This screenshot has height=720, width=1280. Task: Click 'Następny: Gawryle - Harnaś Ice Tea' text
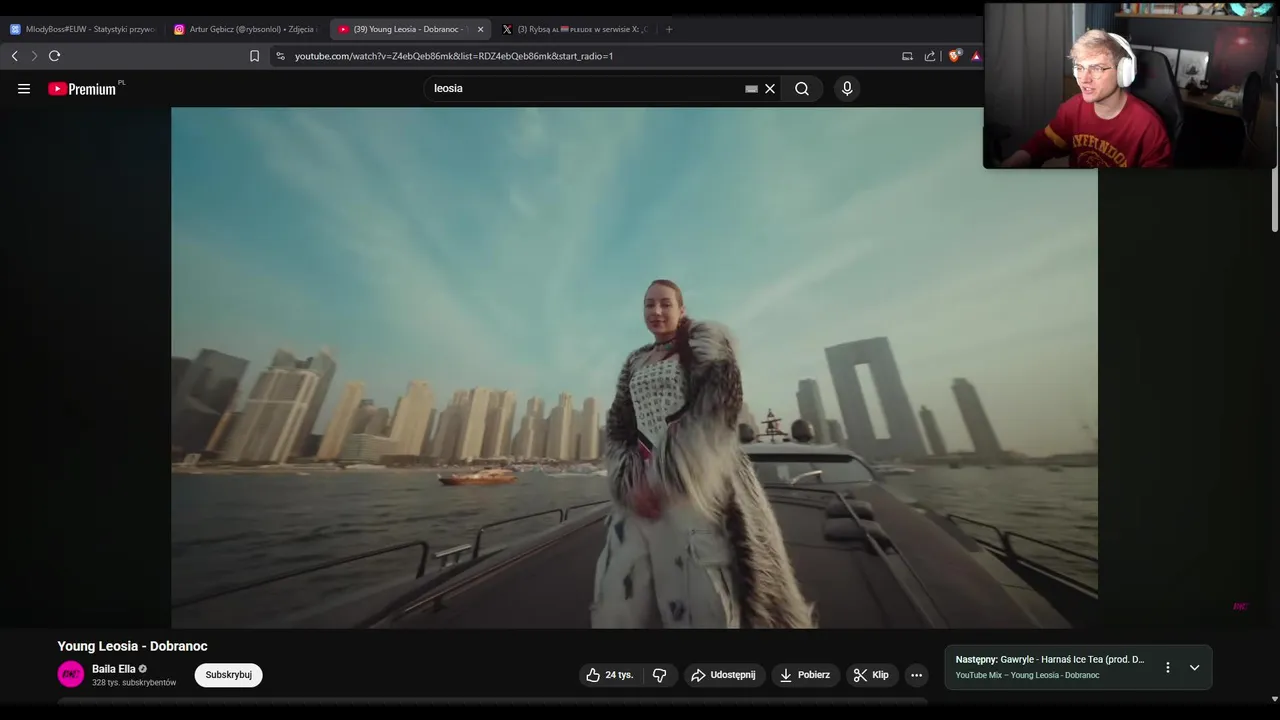click(1049, 660)
